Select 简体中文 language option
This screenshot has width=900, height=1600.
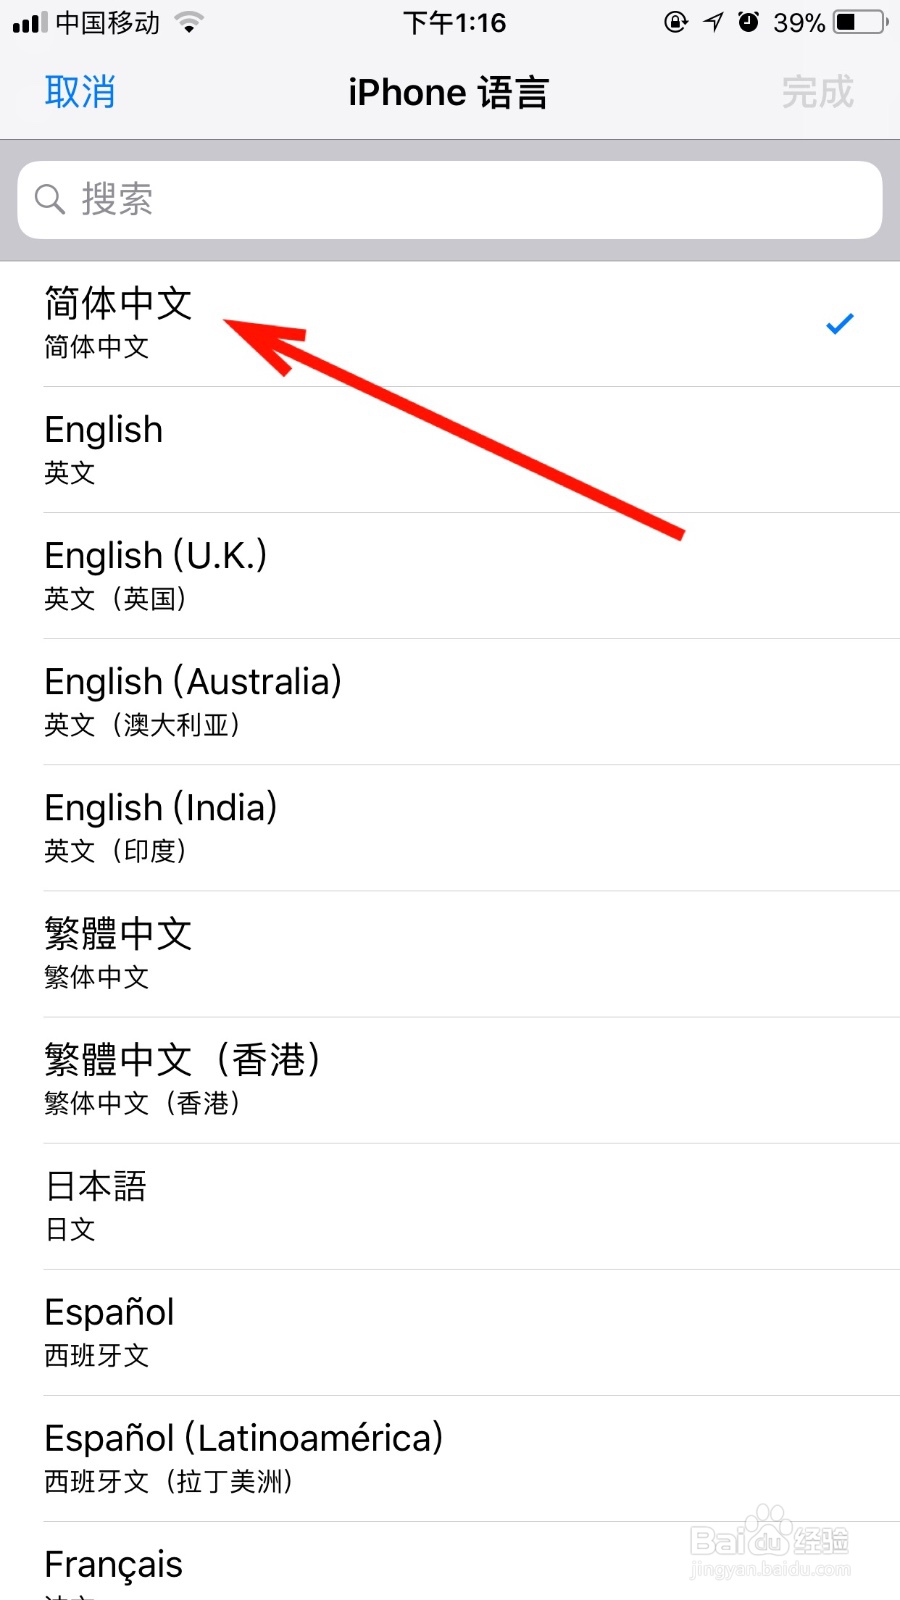450,324
